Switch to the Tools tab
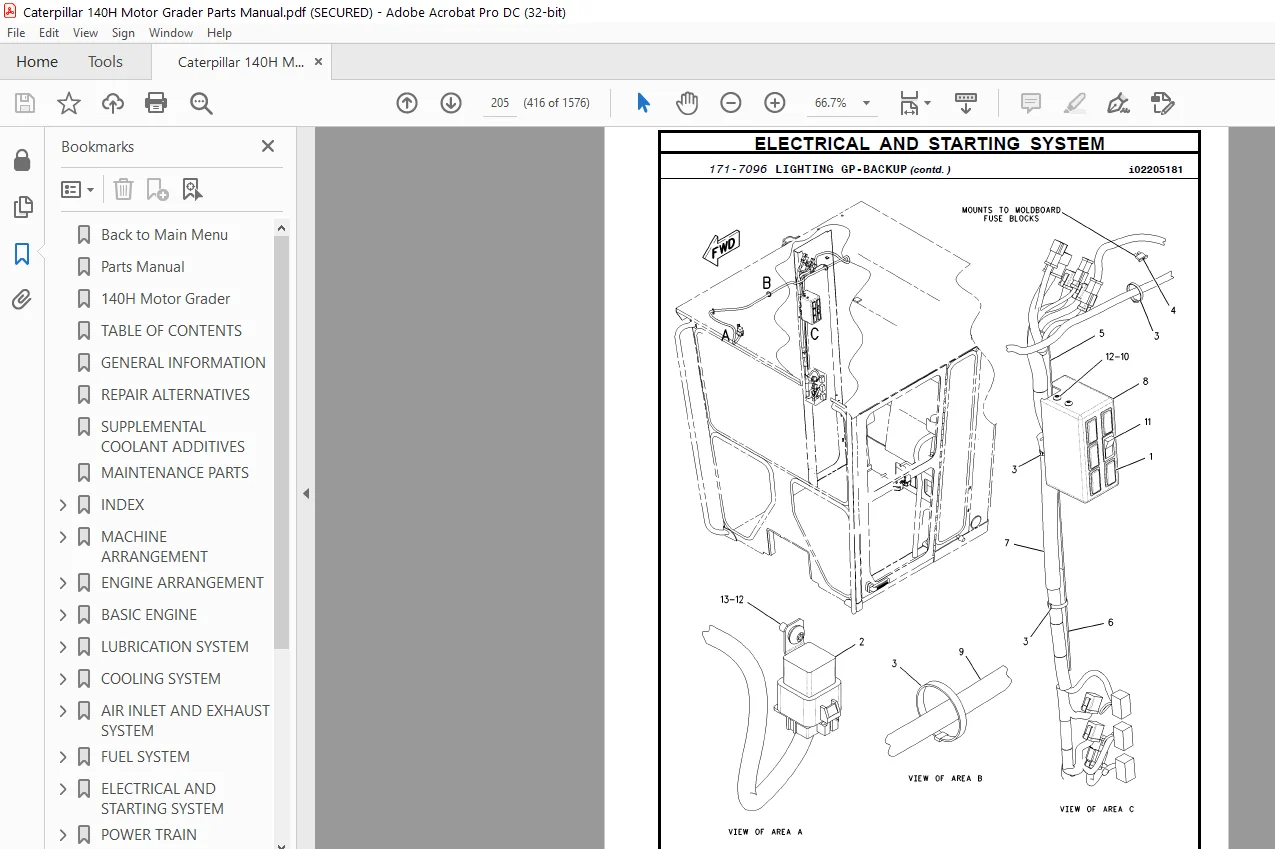Screen dimensions: 1275x849 pos(105,62)
